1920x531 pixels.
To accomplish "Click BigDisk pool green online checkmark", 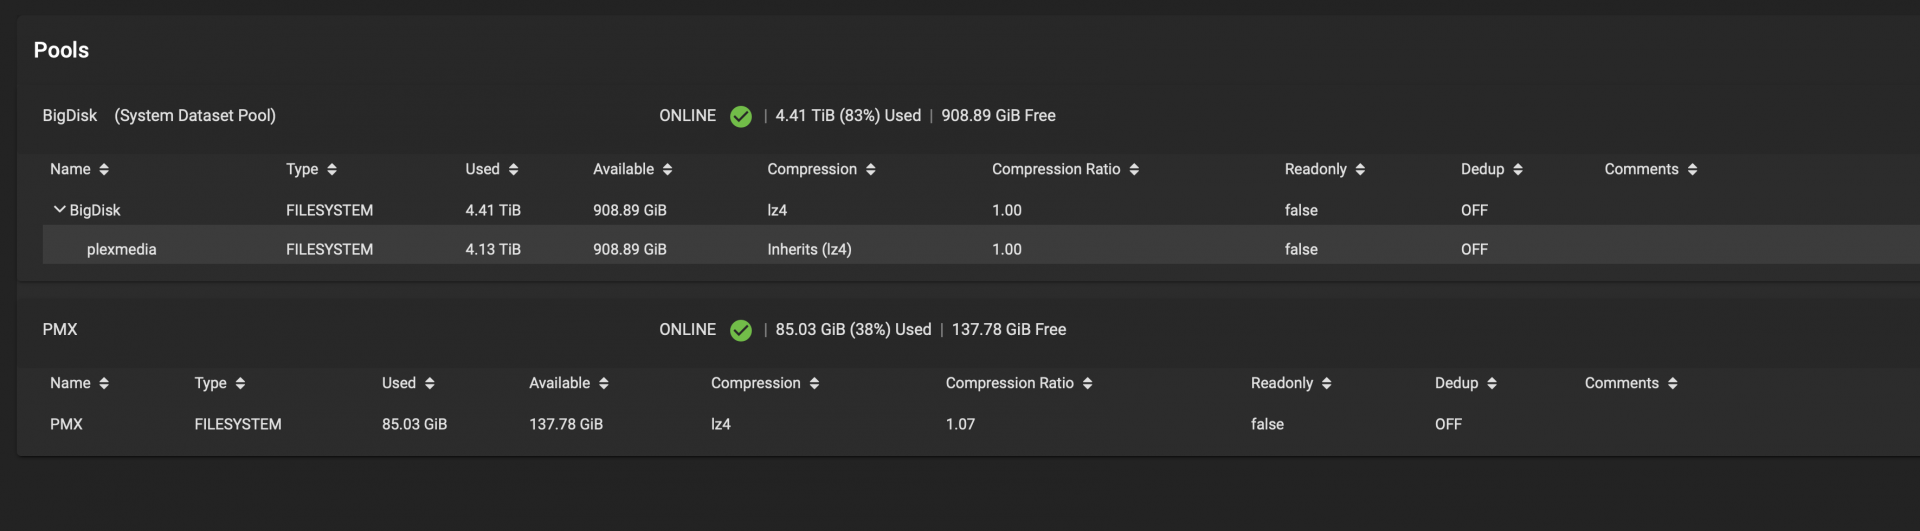I will 741,117.
